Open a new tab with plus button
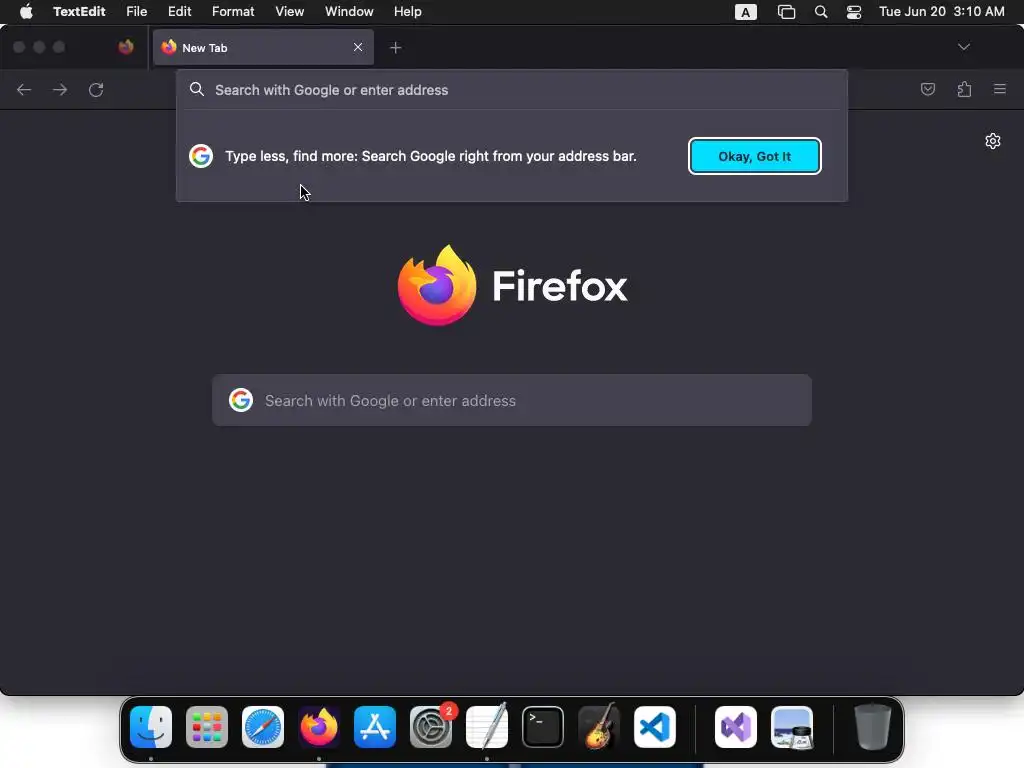The image size is (1024, 768). pos(396,48)
